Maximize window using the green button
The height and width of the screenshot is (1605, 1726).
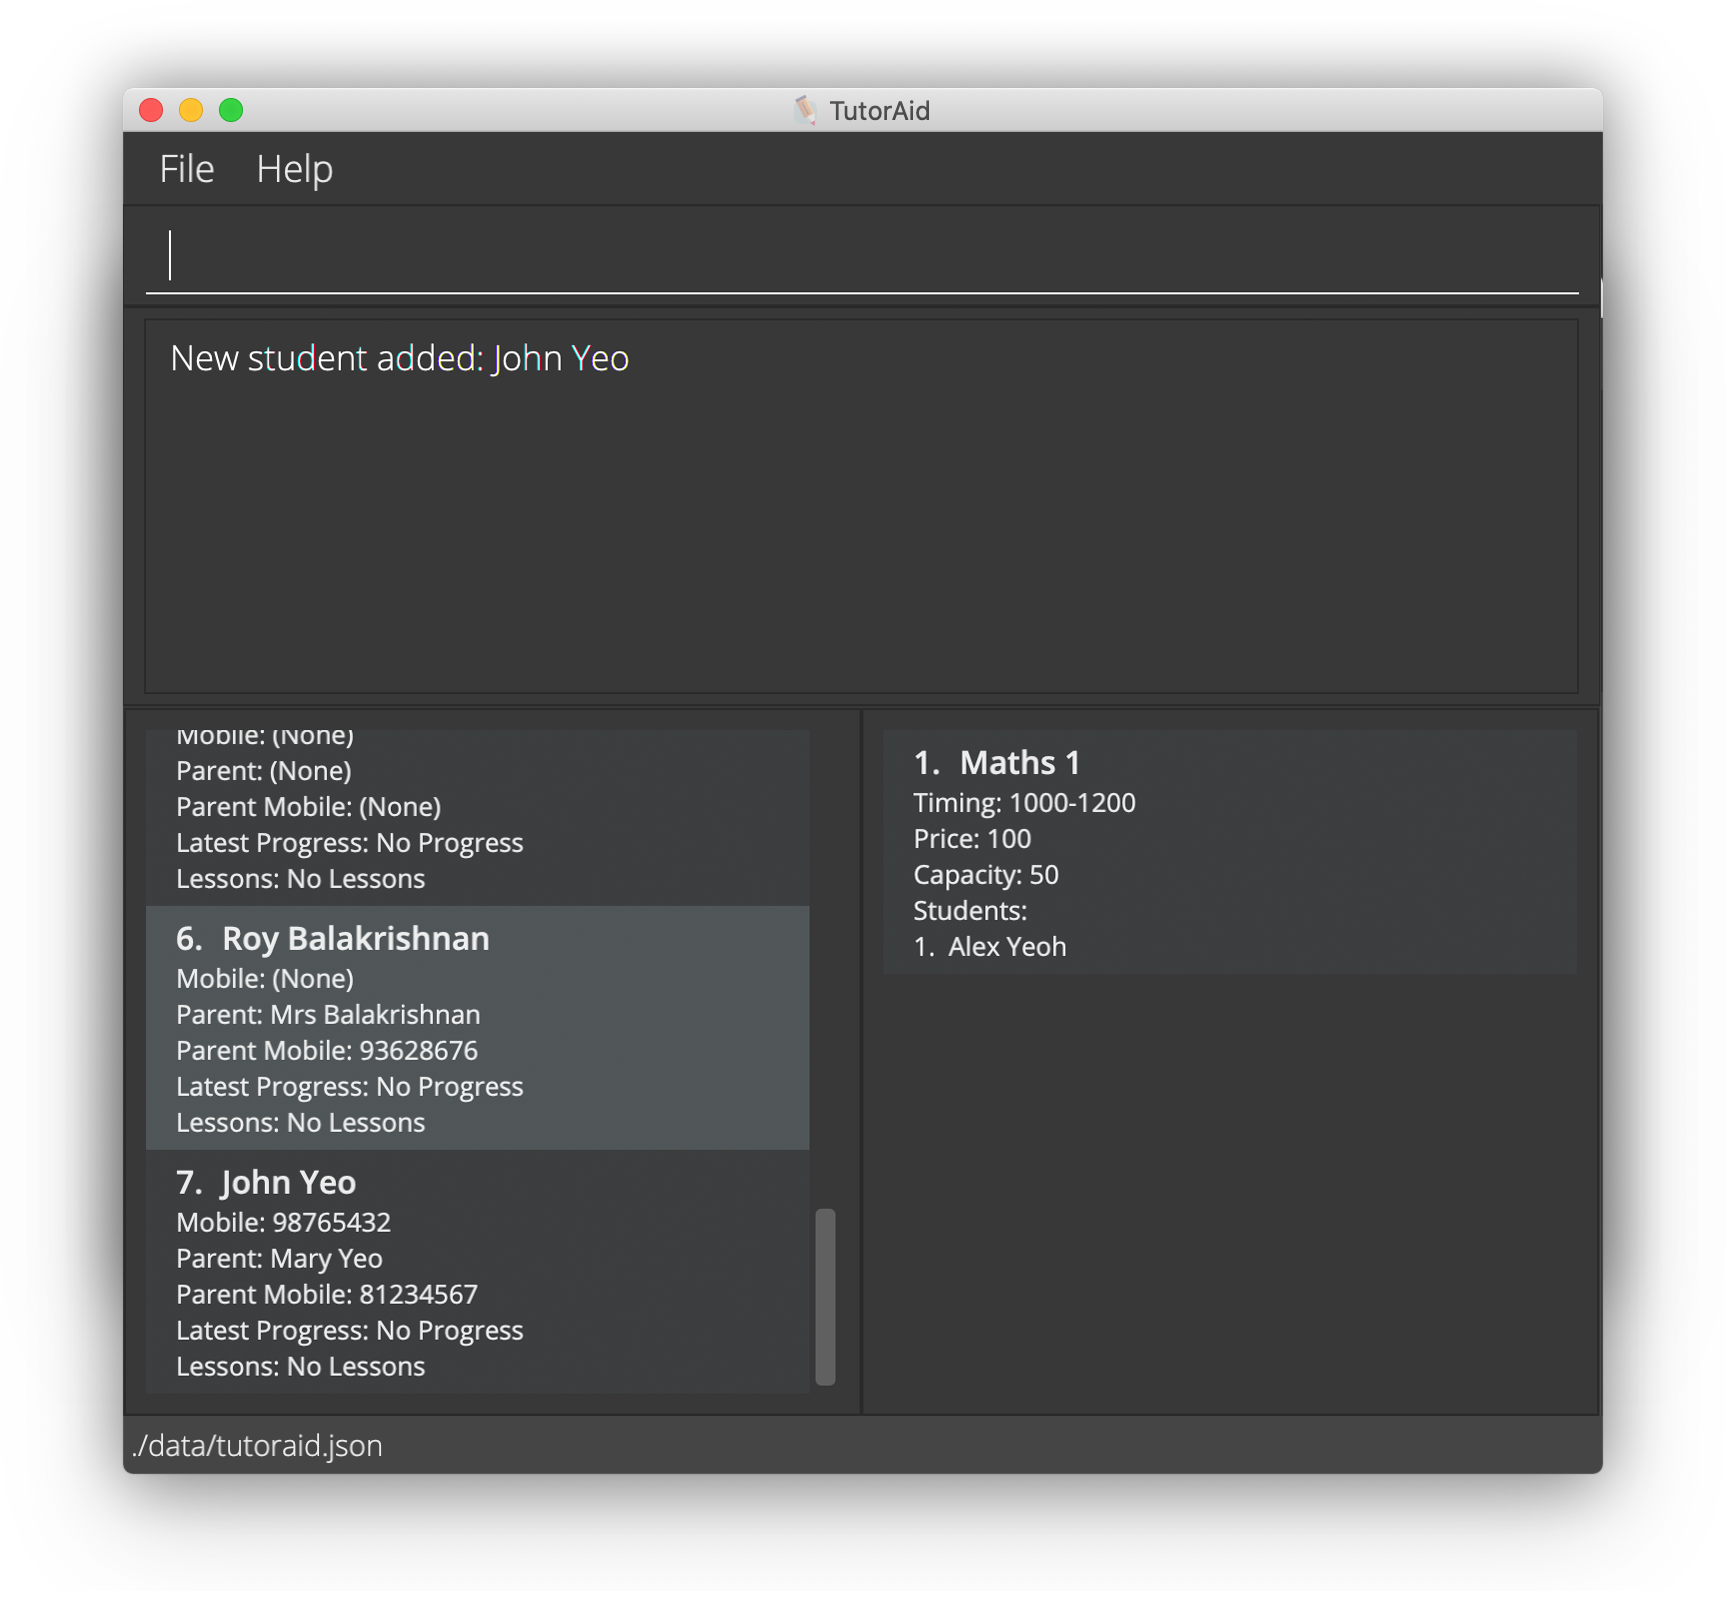tap(231, 110)
